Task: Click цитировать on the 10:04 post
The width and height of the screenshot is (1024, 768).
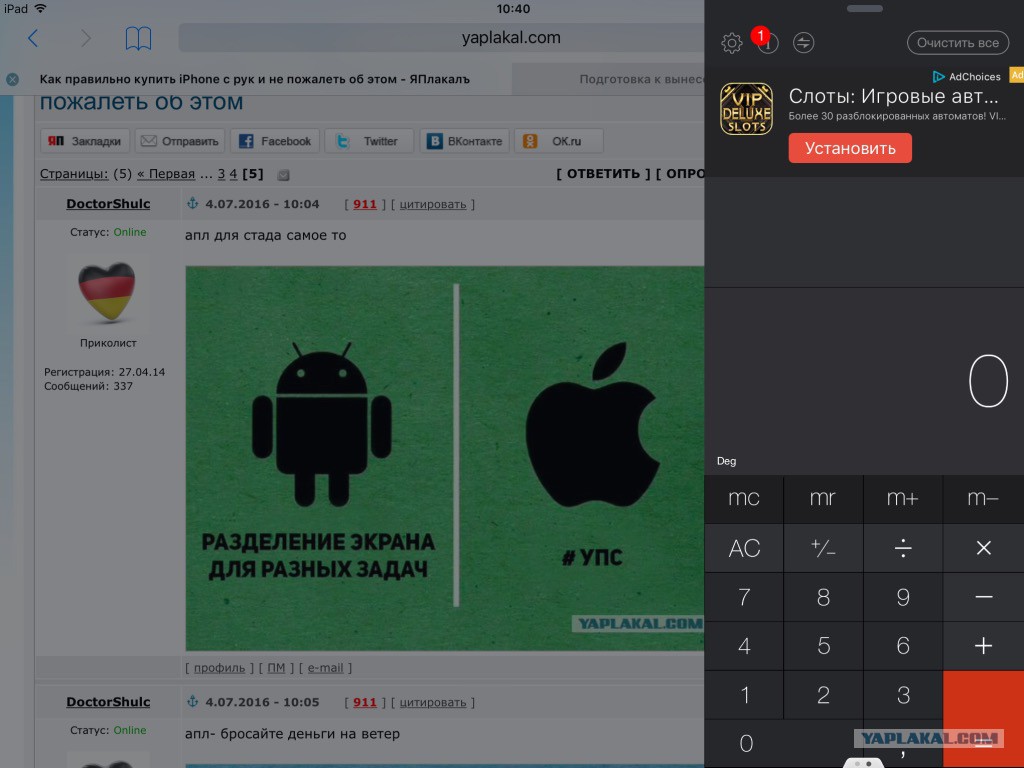Action: tap(433, 204)
